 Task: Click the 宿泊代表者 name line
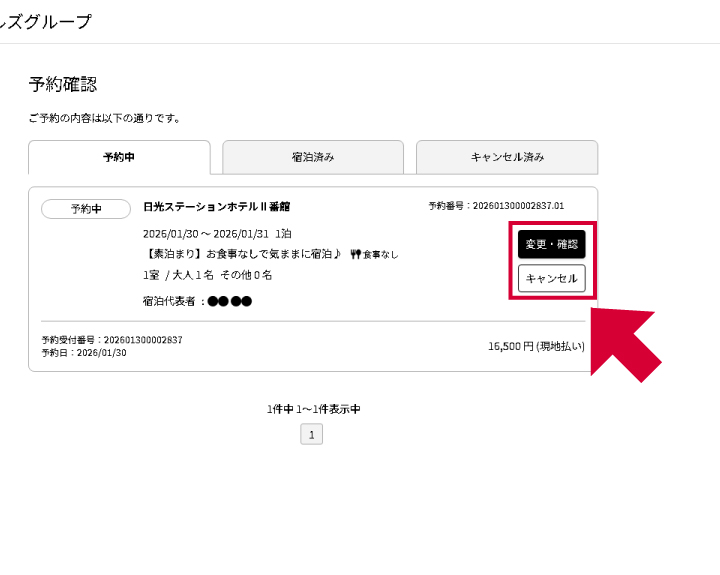click(x=197, y=301)
